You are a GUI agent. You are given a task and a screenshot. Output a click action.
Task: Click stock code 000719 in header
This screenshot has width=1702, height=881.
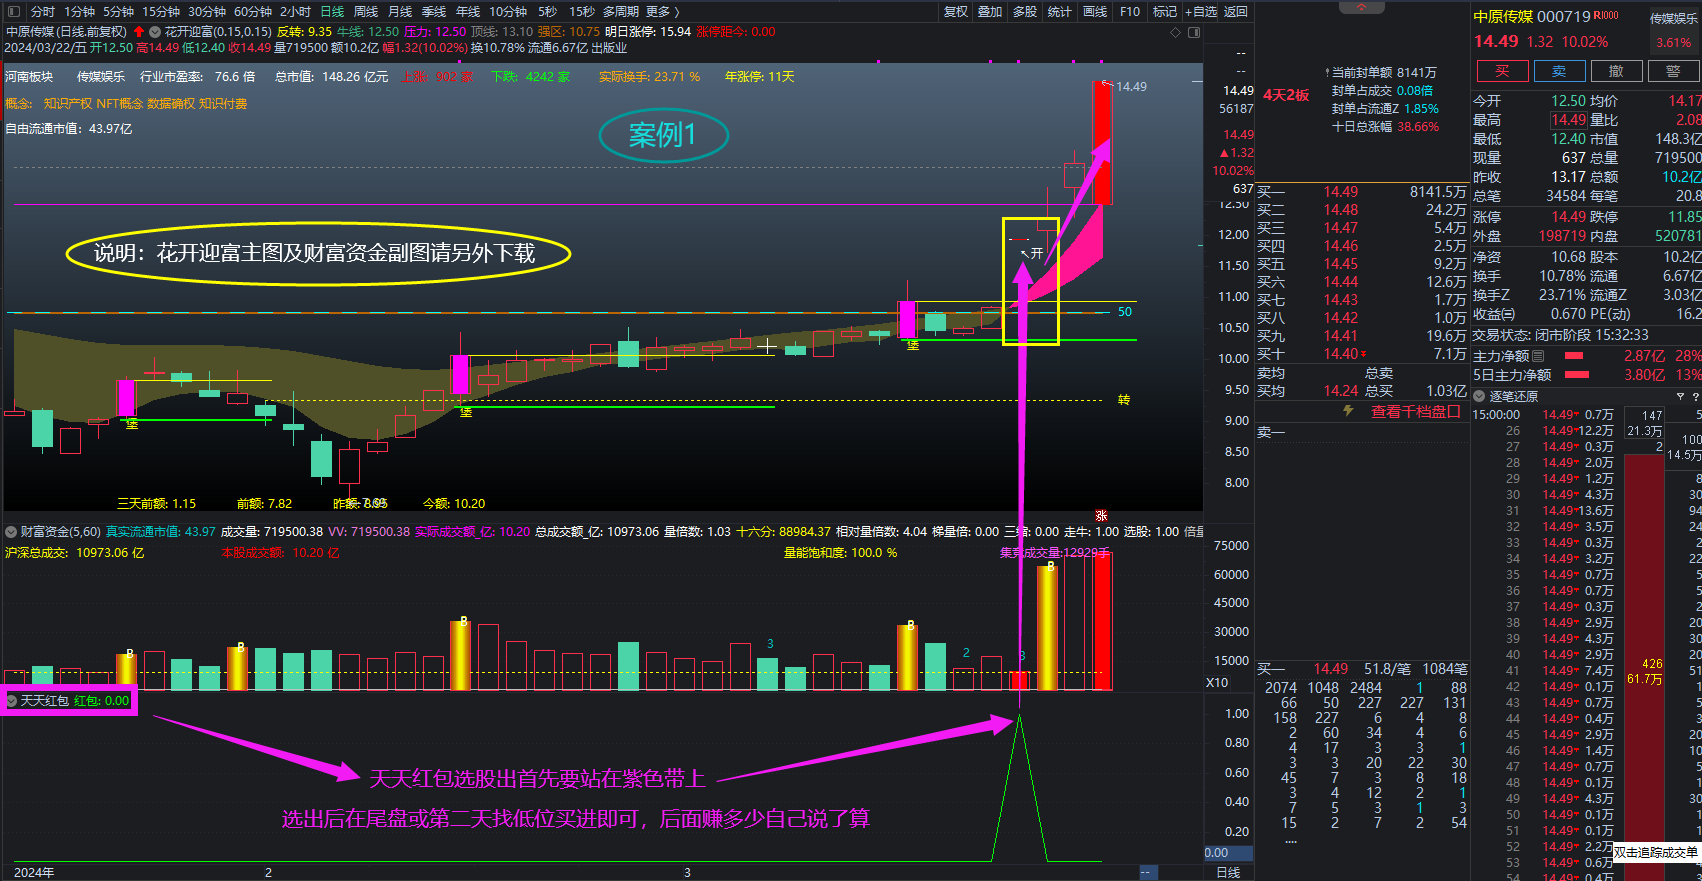pos(1563,16)
